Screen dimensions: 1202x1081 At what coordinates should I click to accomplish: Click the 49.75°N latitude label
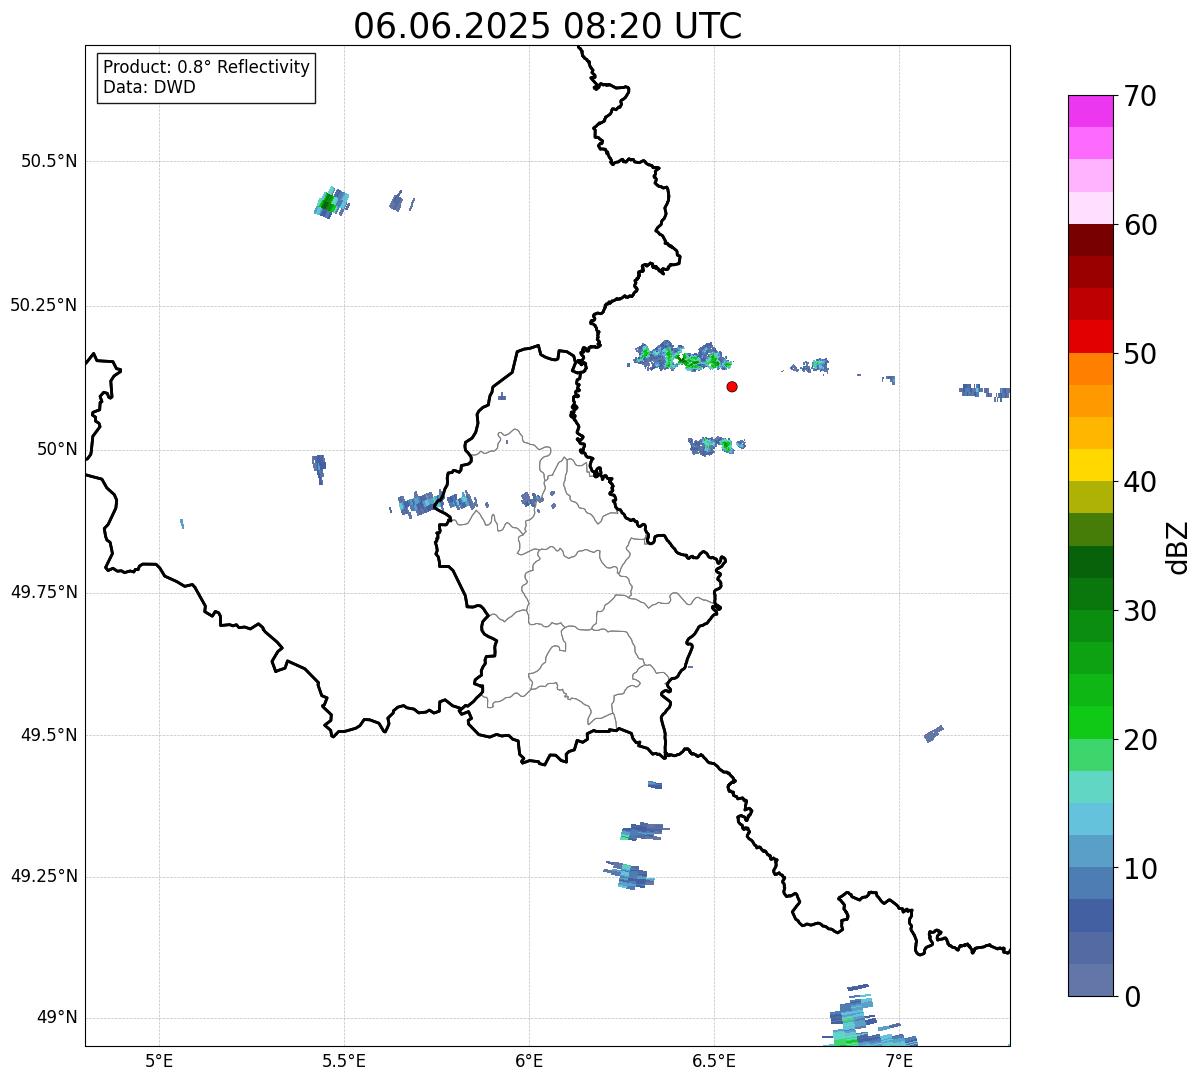point(44,592)
